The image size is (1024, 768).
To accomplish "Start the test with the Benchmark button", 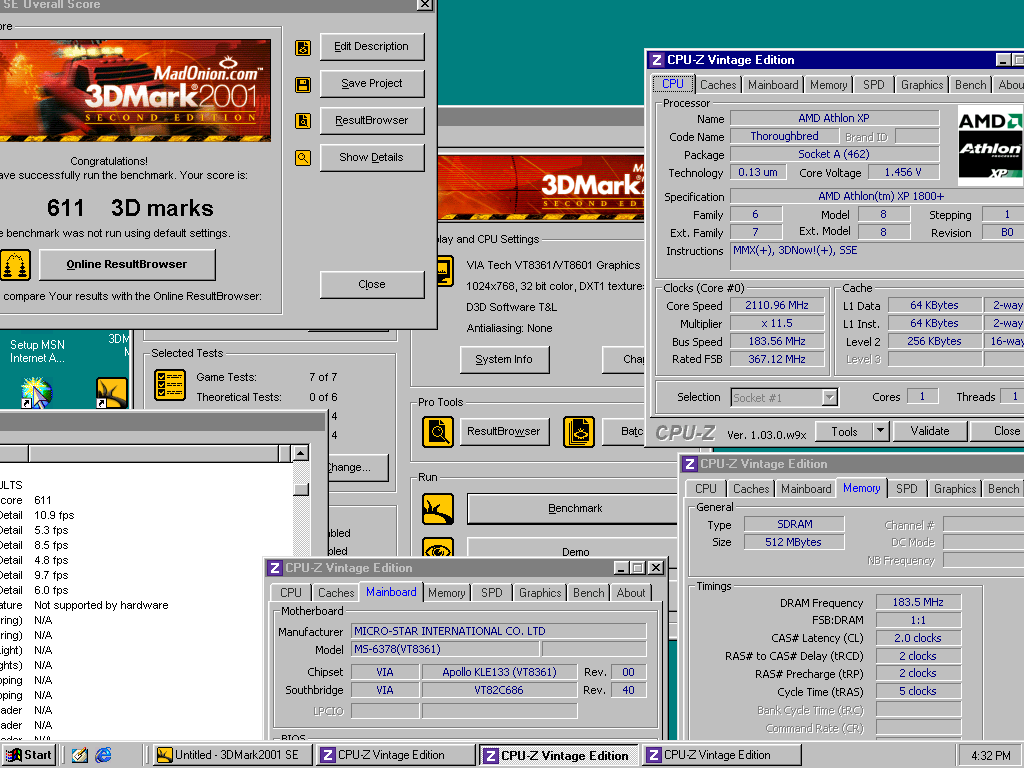I will click(575, 509).
